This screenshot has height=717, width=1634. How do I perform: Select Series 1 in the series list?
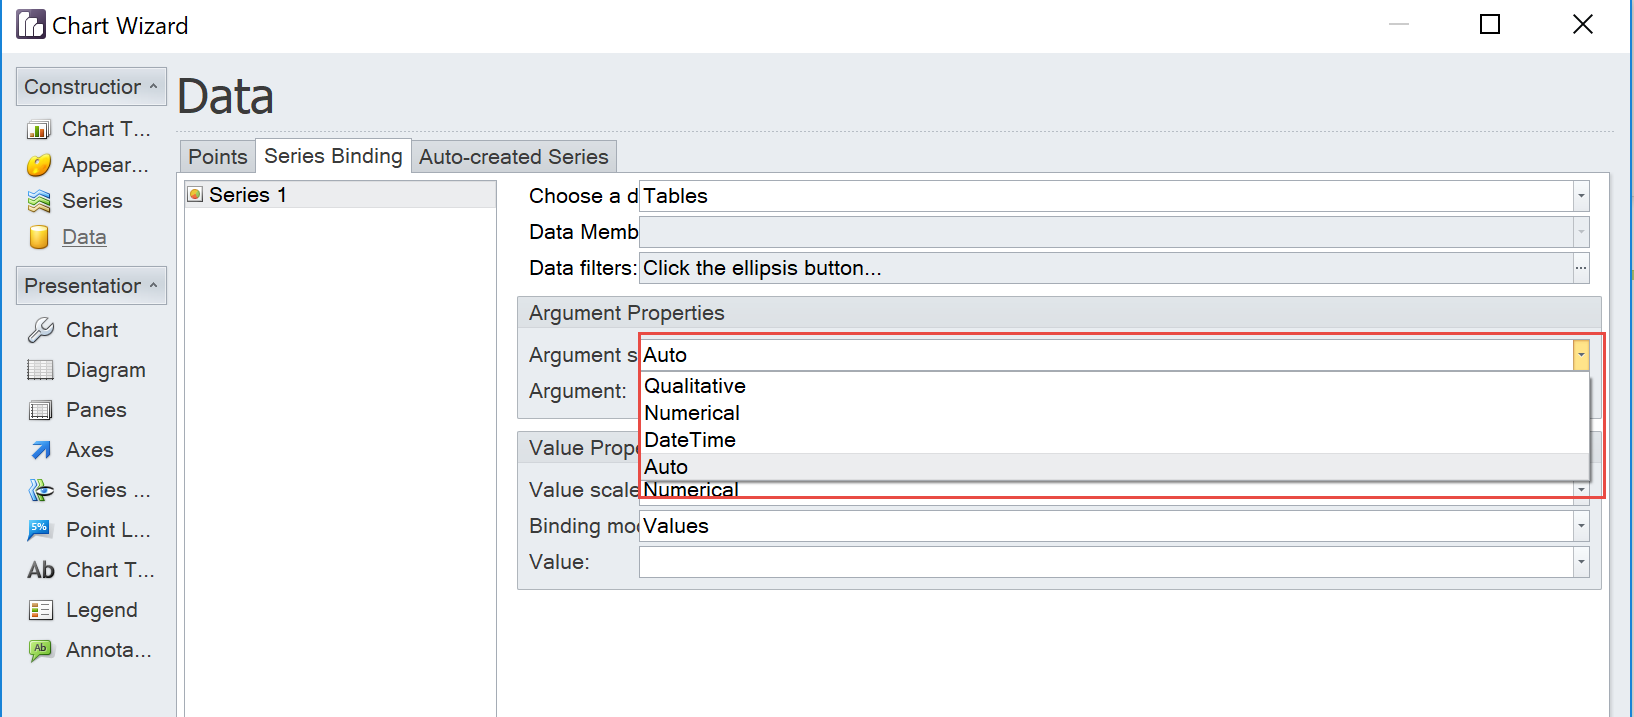tap(341, 195)
